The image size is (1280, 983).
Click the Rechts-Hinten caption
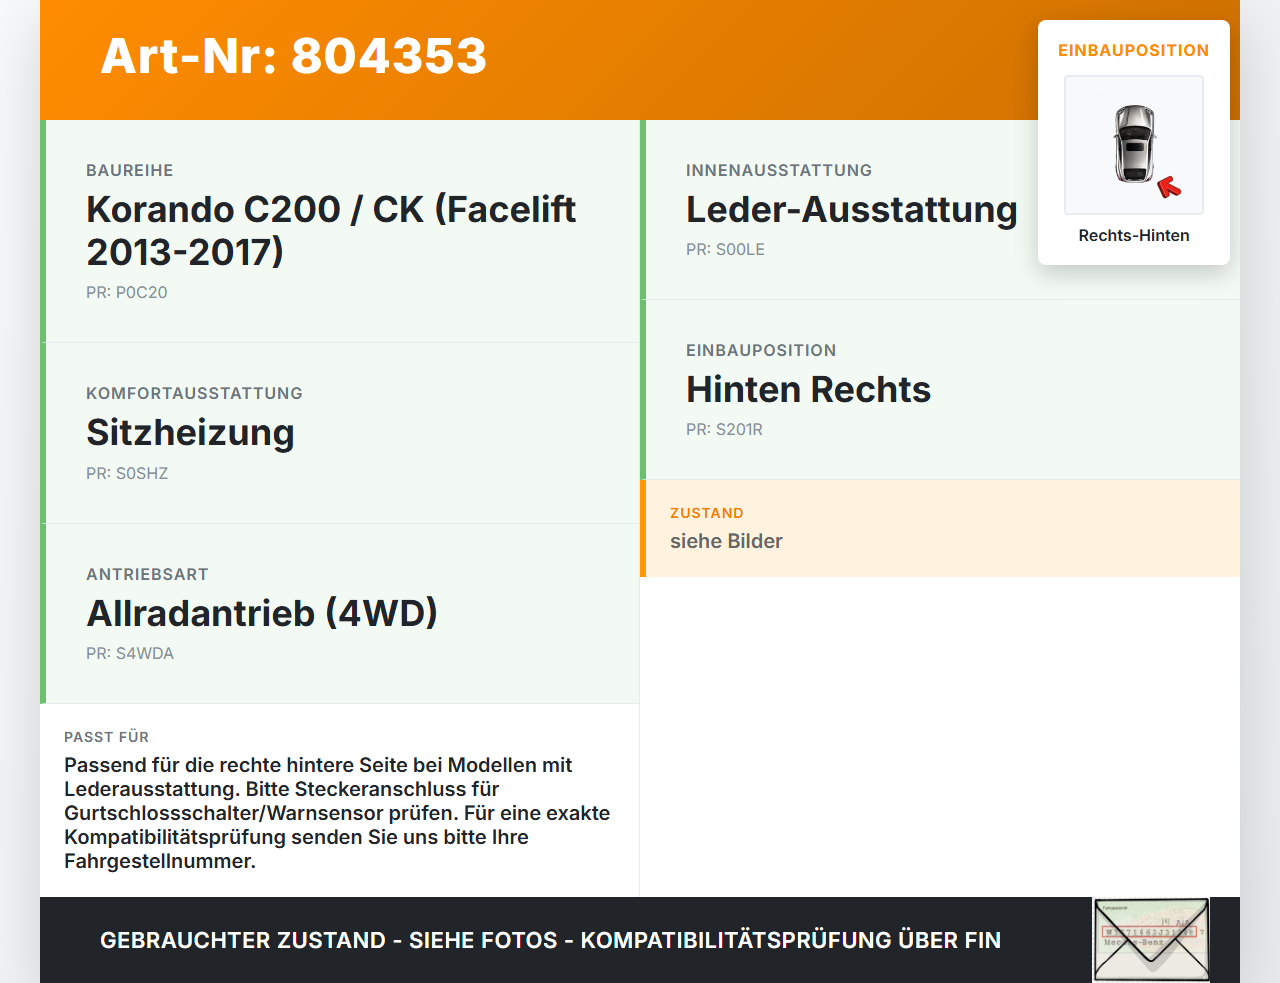(1134, 235)
